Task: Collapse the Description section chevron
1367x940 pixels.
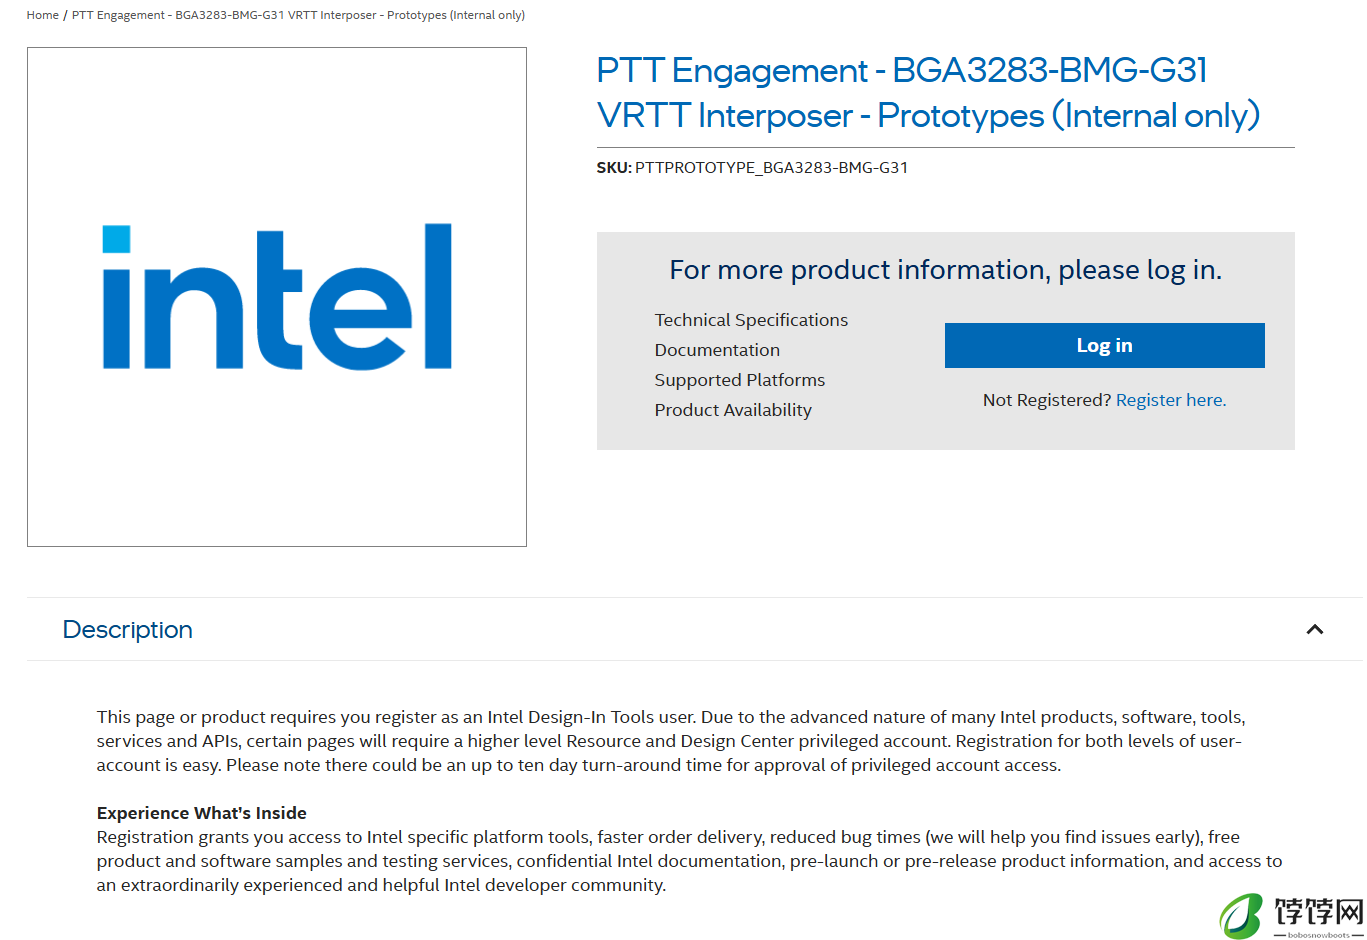Action: coord(1315,629)
